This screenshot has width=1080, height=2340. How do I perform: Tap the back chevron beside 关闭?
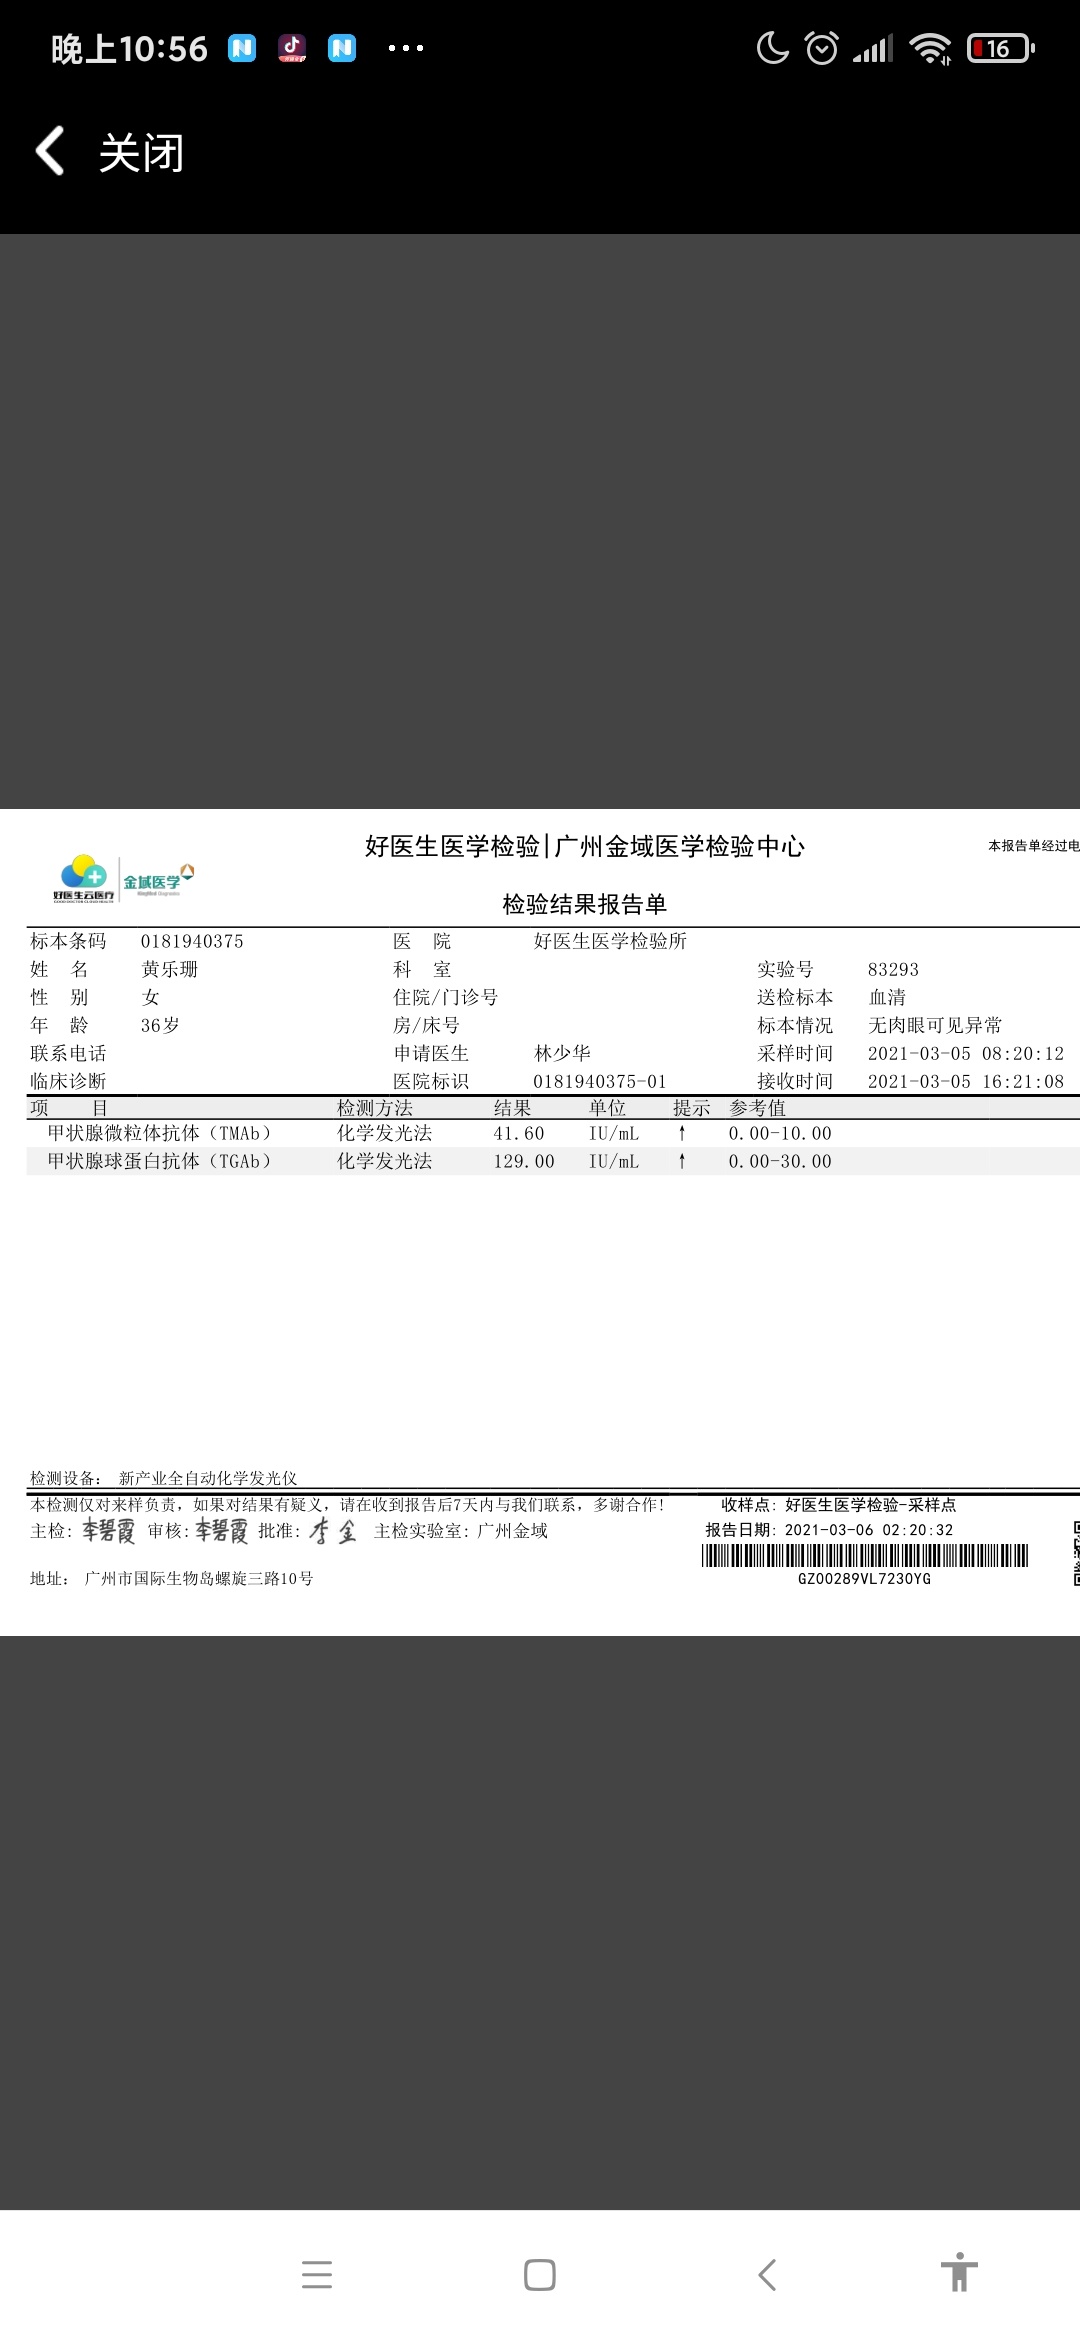click(50, 151)
